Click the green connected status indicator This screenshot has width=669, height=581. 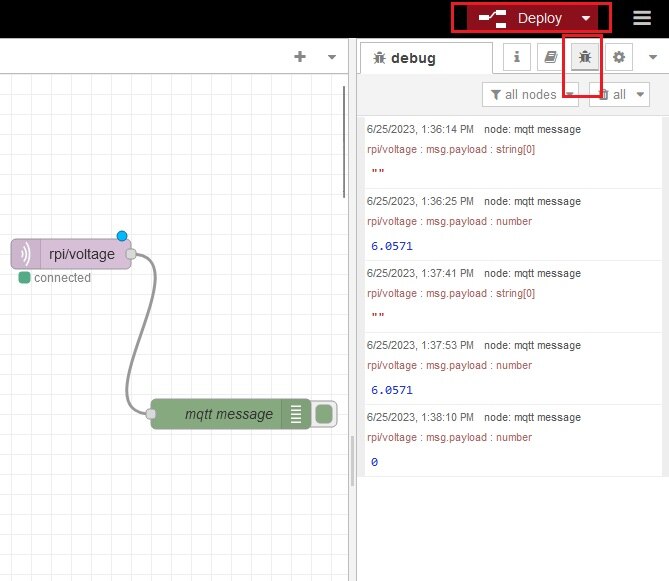[24, 278]
